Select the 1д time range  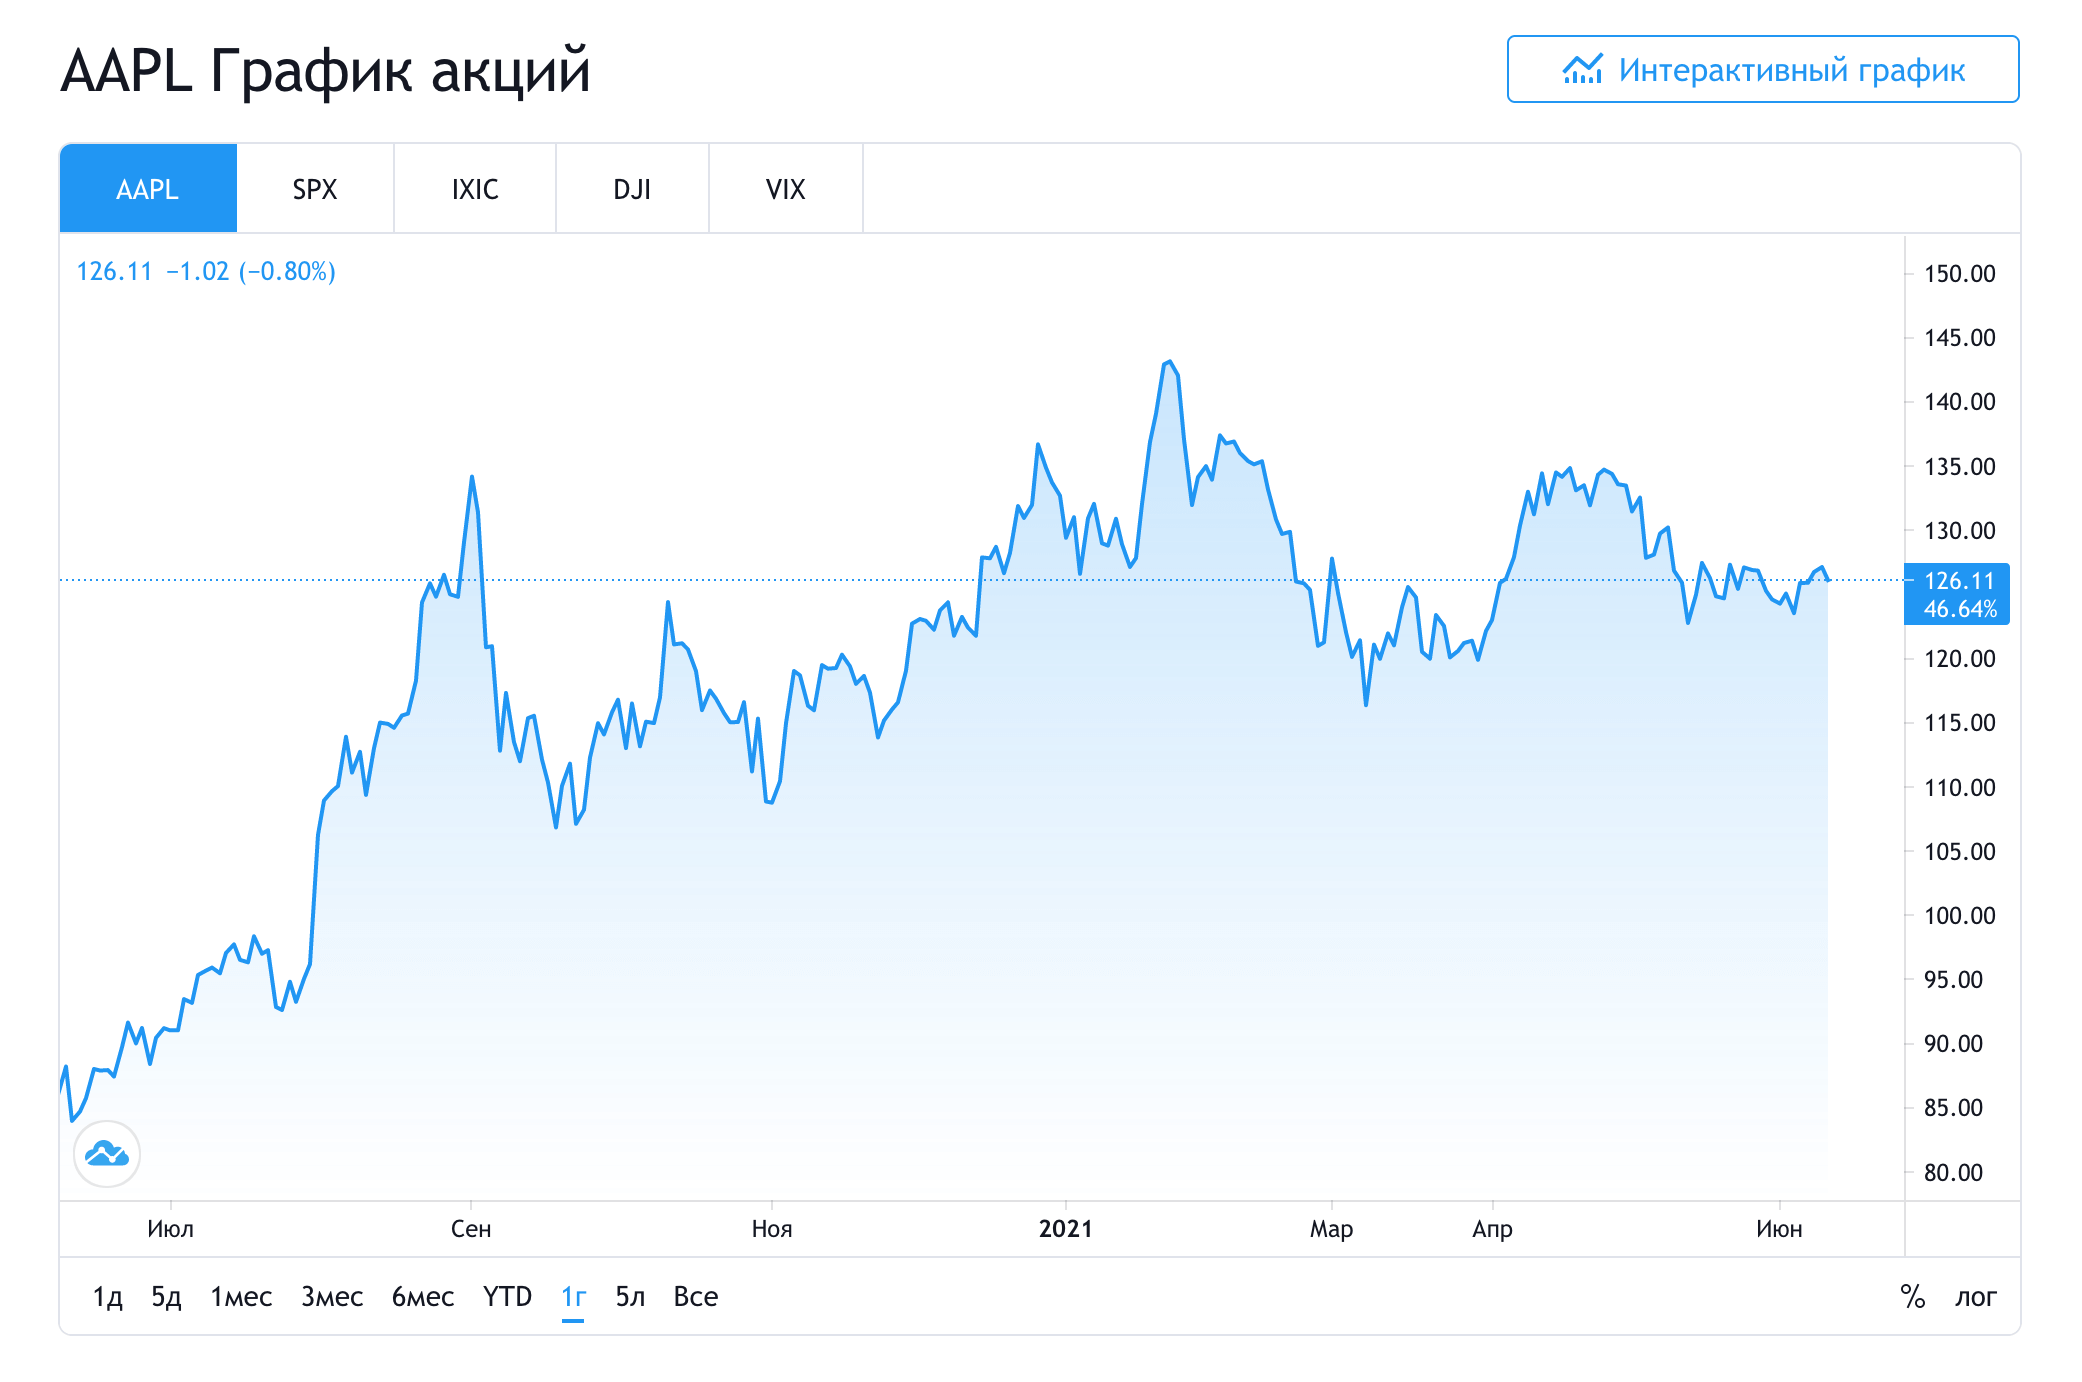point(107,1297)
